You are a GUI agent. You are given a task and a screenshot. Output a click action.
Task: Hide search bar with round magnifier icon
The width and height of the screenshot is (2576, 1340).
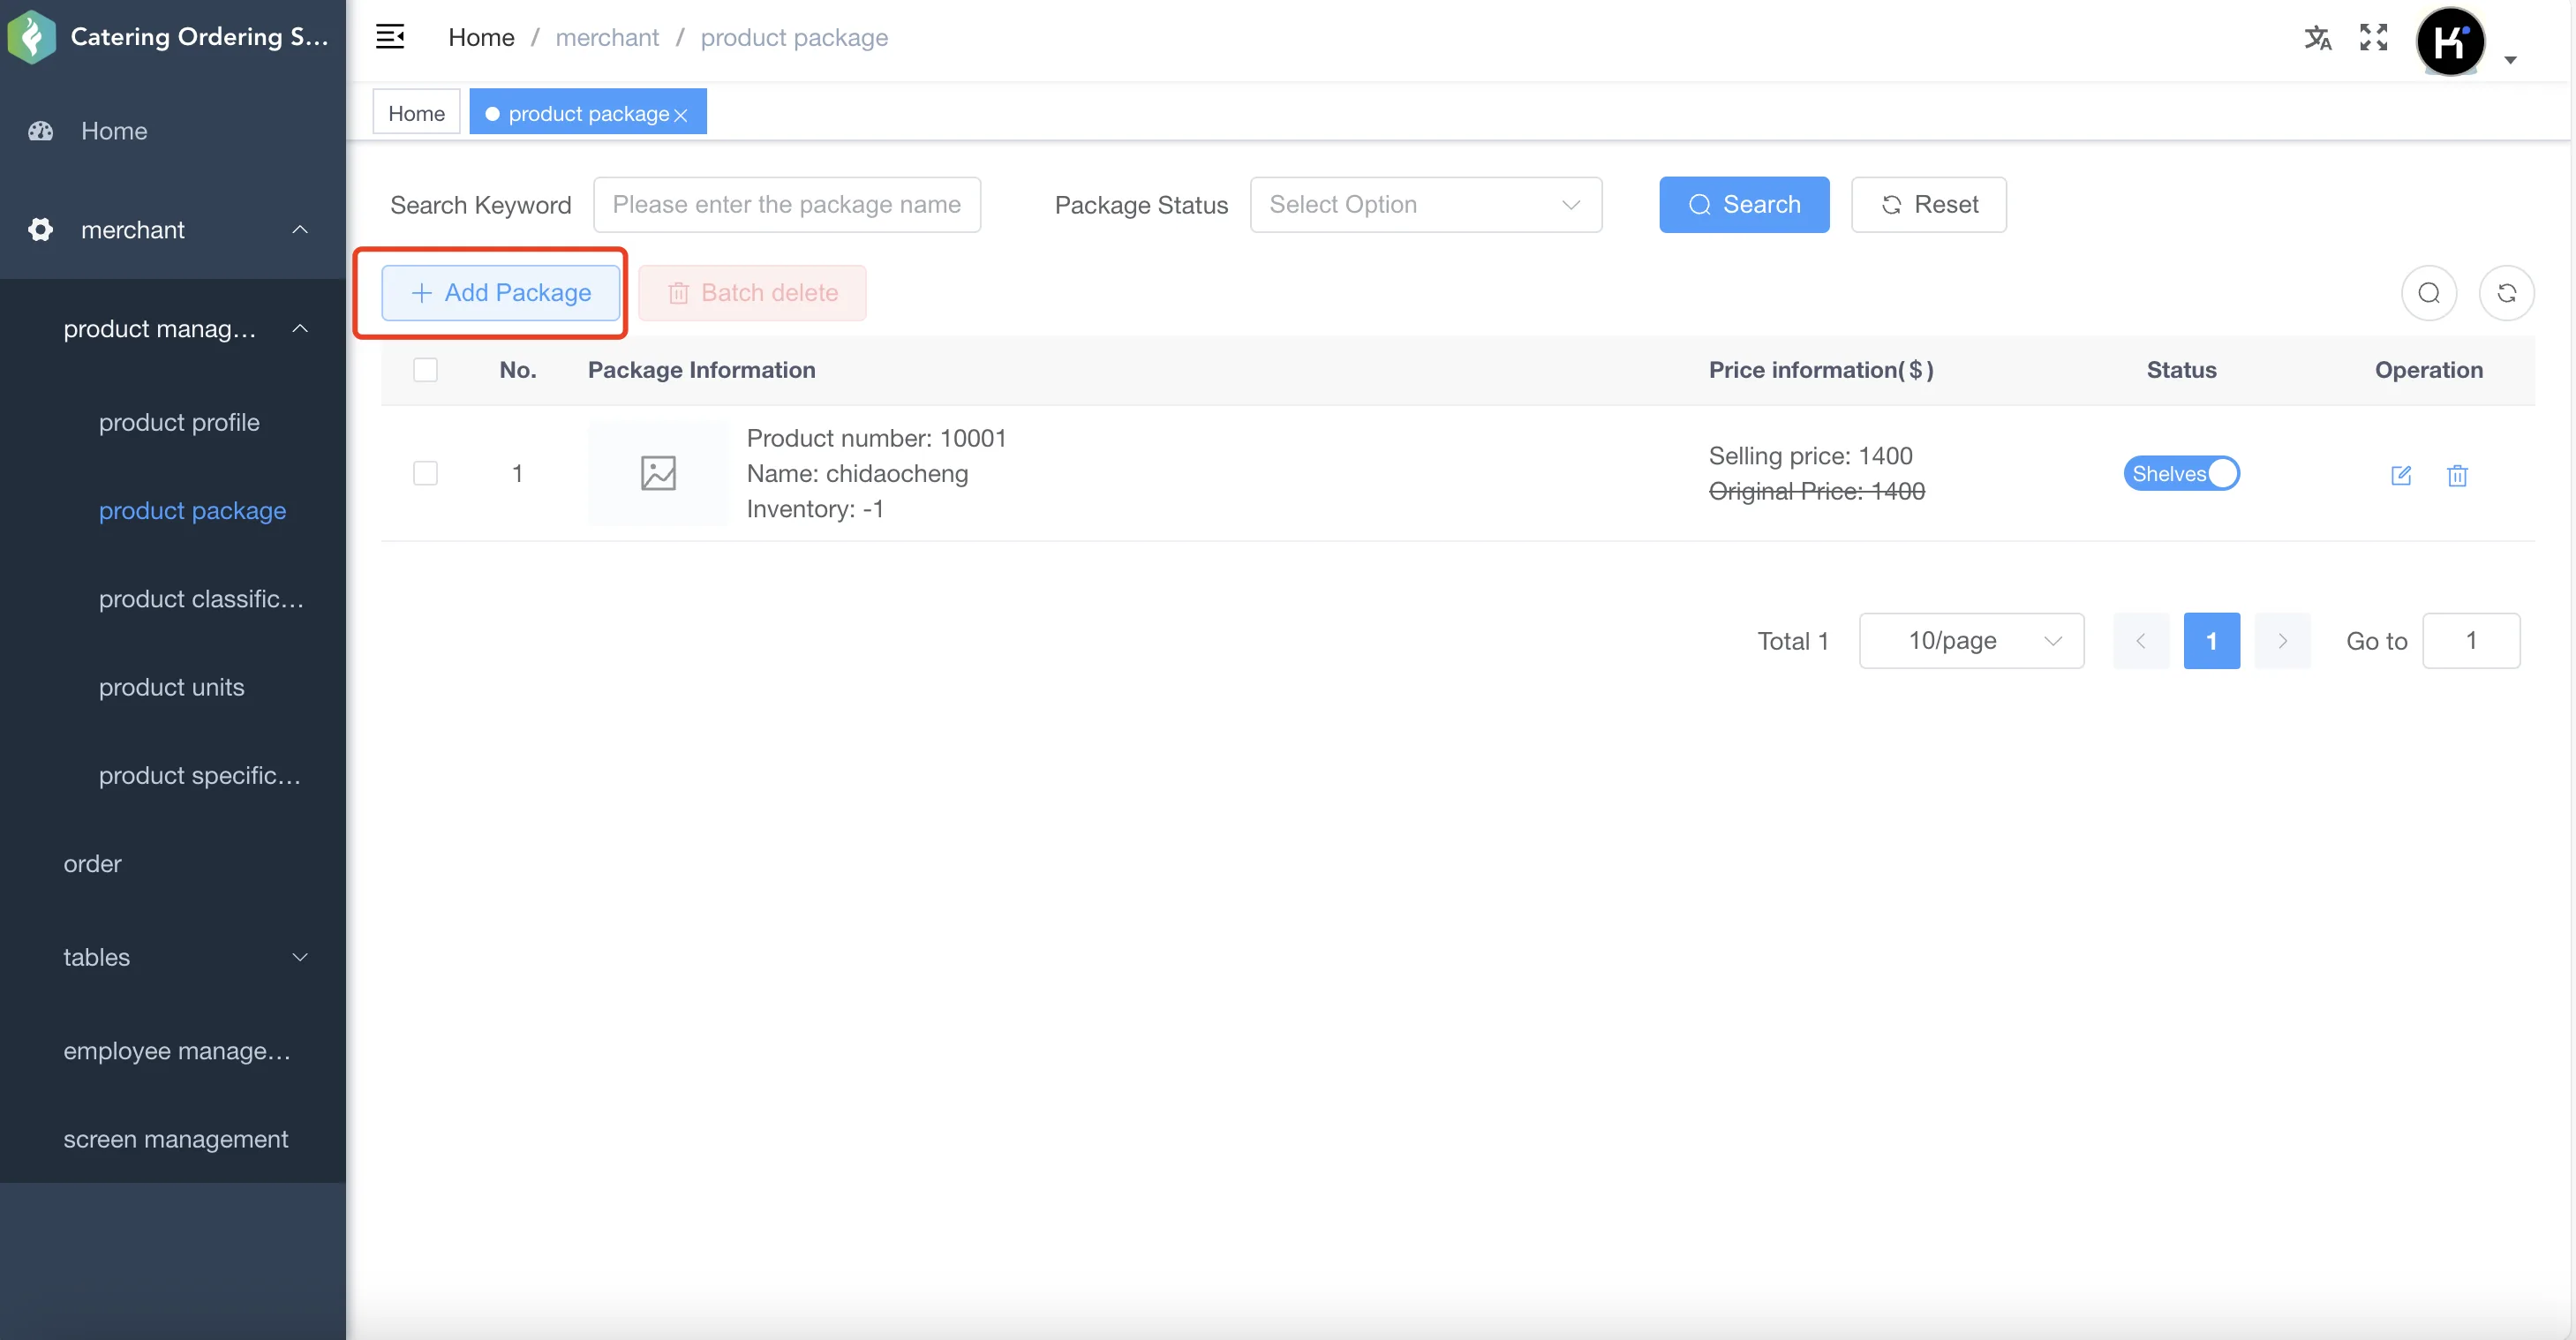pyautogui.click(x=2429, y=293)
